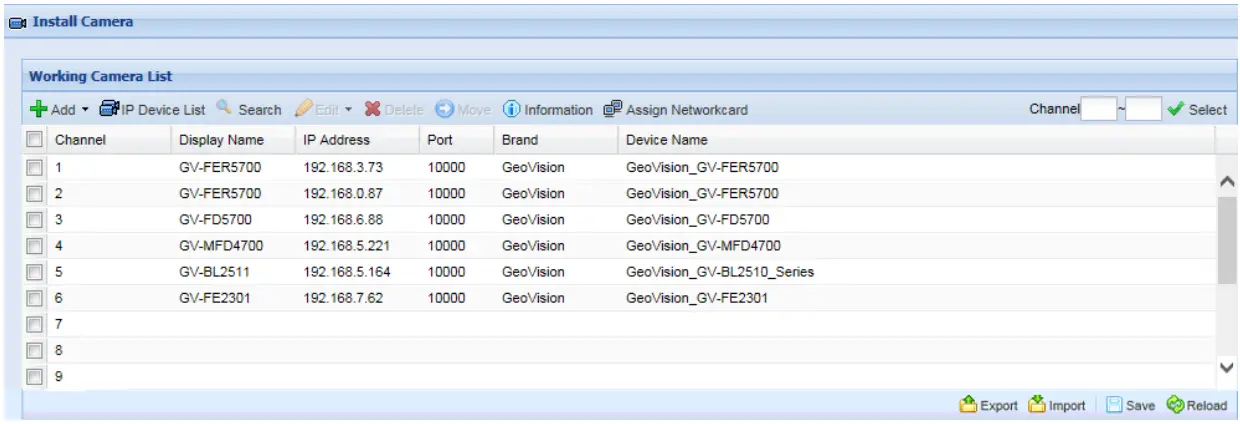Select IP address 192.168.3.73
The width and height of the screenshot is (1240, 424).
(x=341, y=167)
